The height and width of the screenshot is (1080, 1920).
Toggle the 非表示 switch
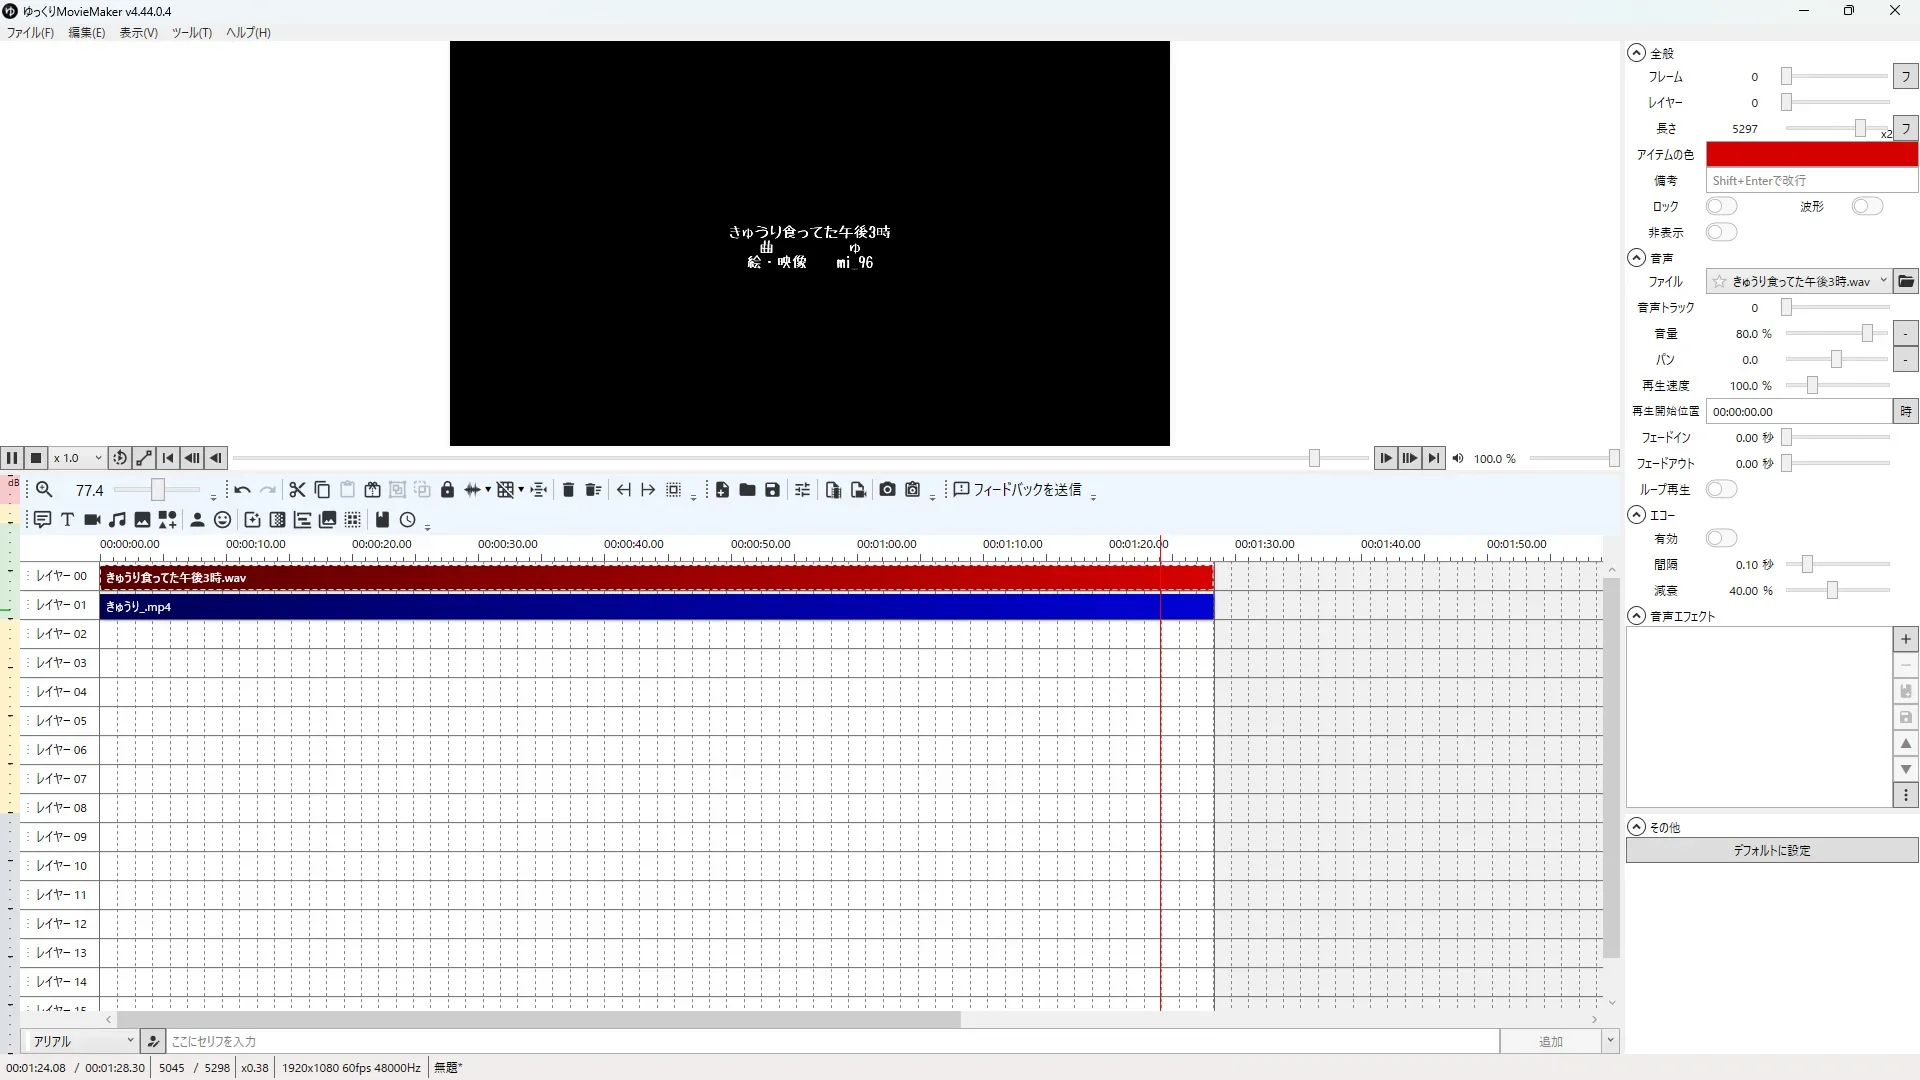1721,232
